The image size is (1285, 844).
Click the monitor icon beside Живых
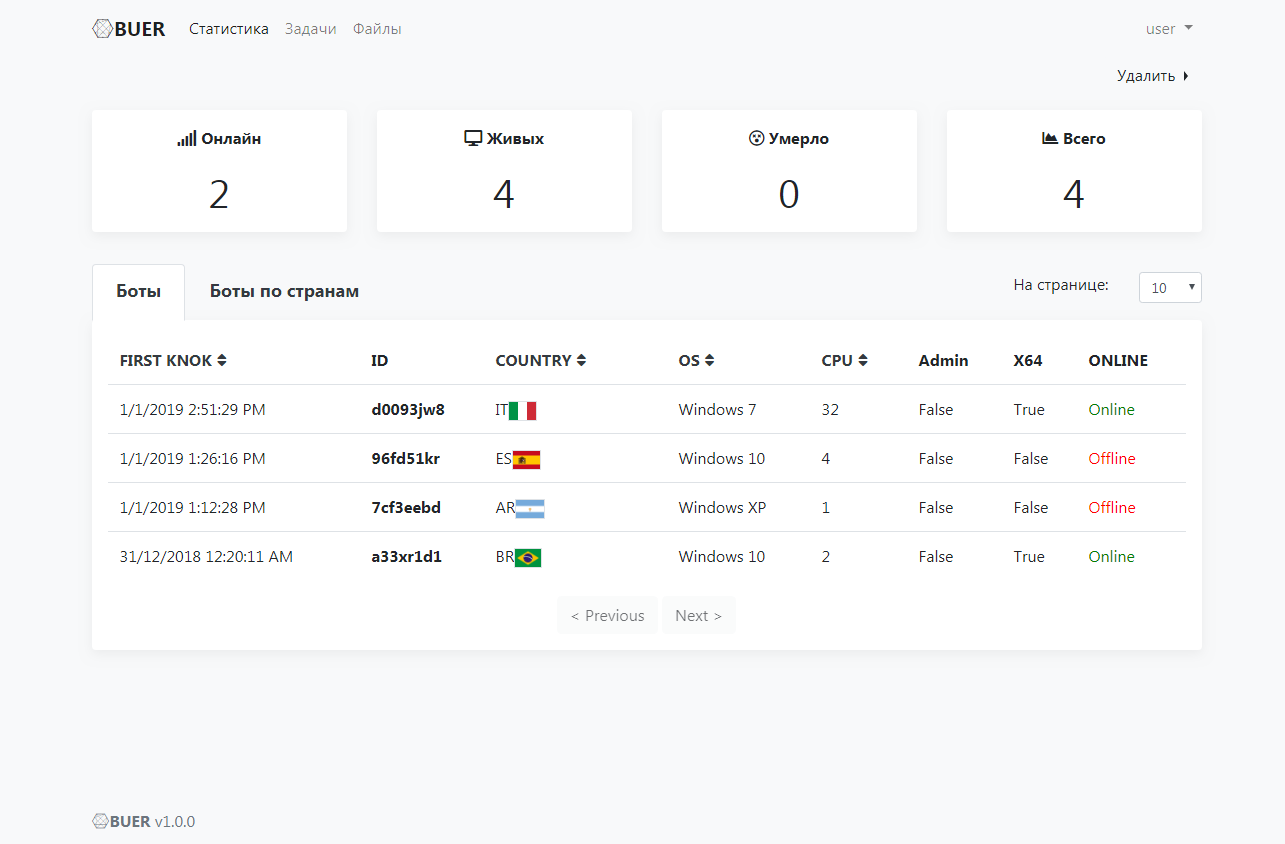474,139
